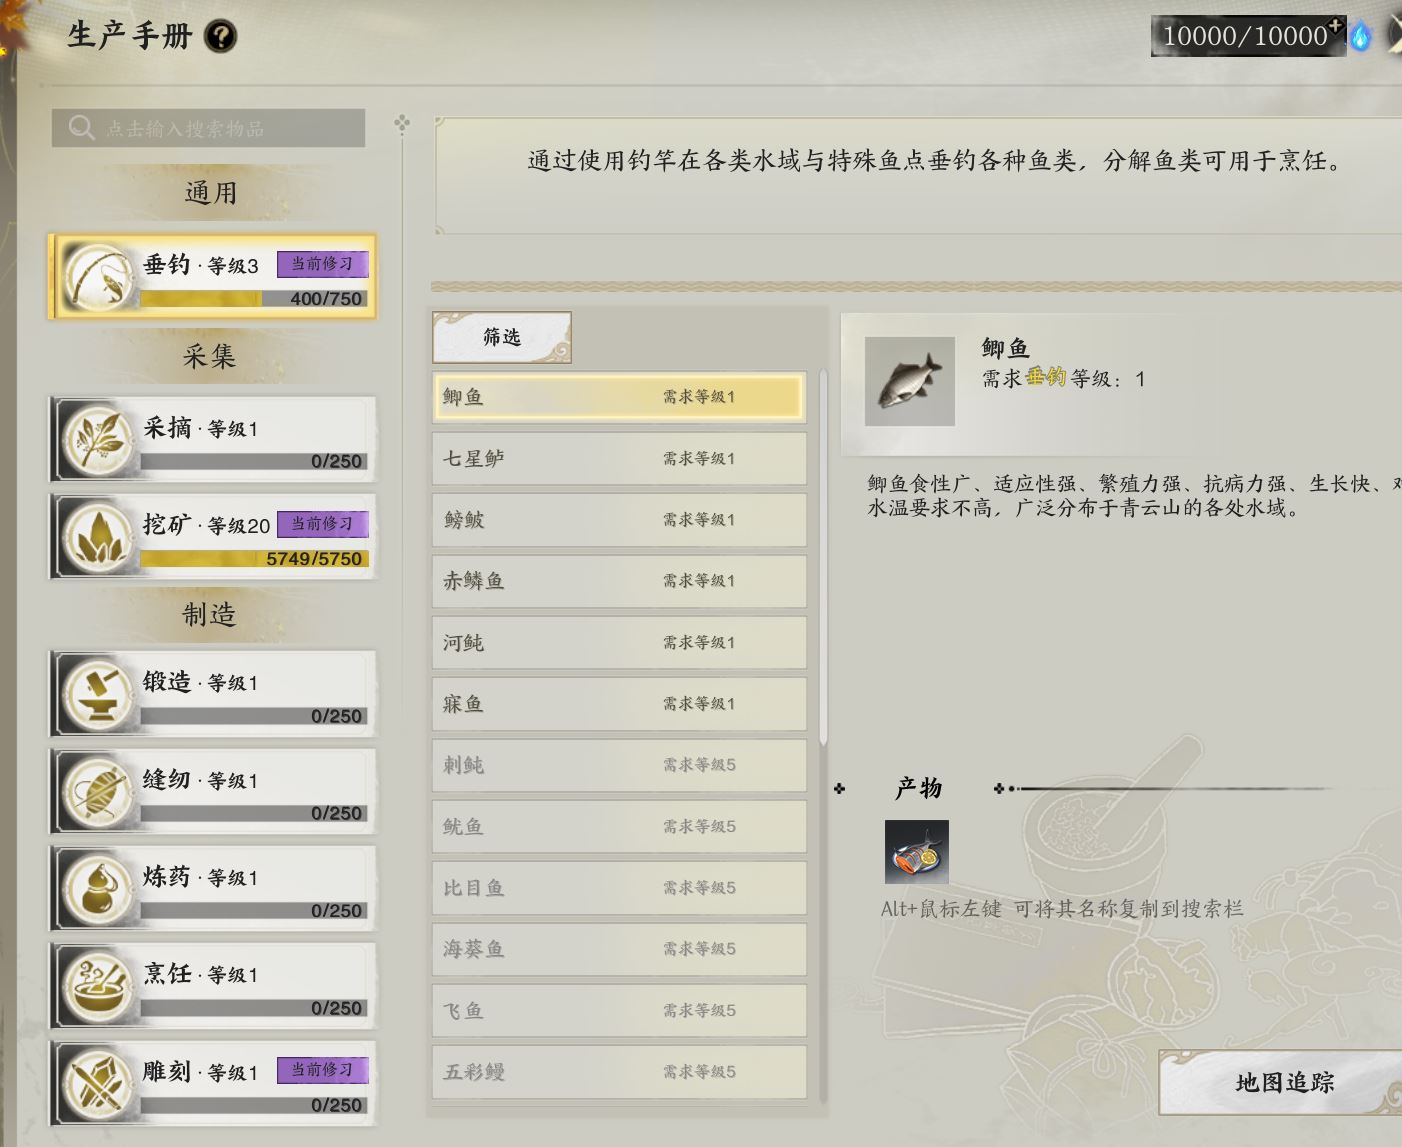
Task: Click the fish product item thumbnail
Action: (x=916, y=852)
